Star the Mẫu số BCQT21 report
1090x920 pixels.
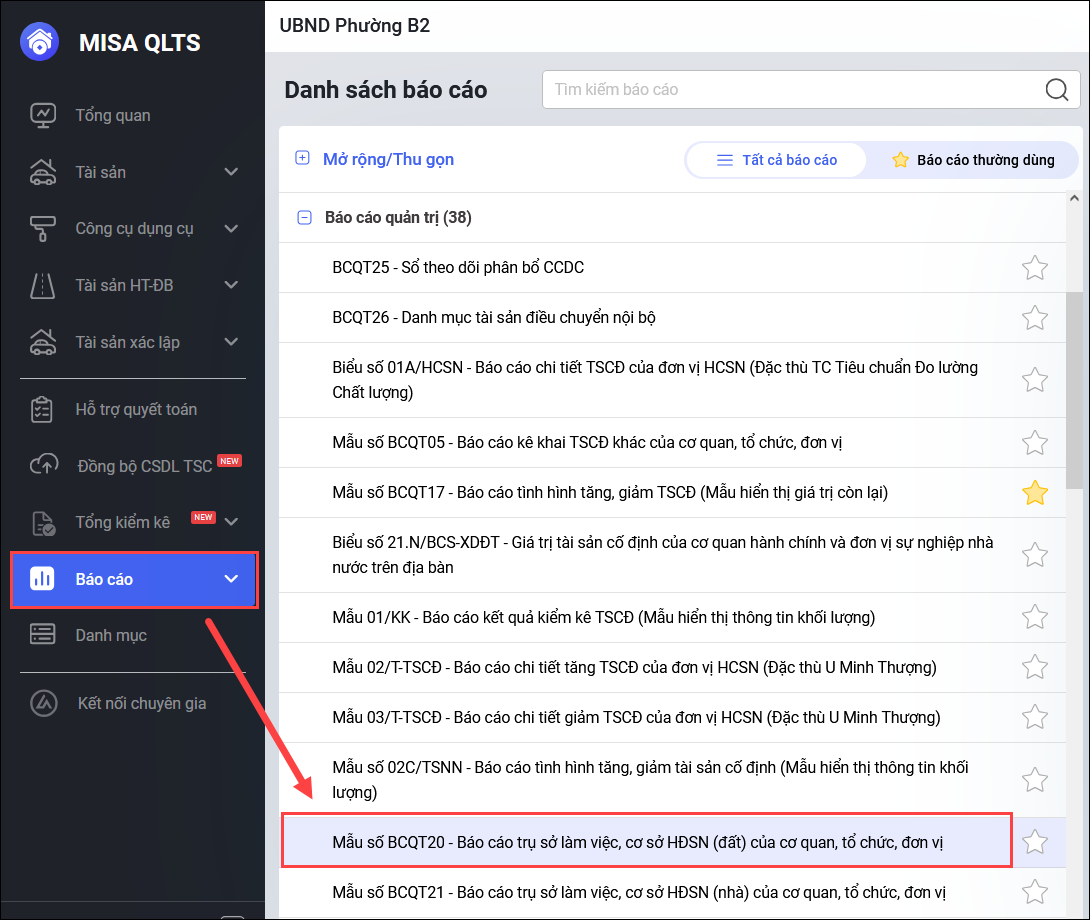(x=1034, y=891)
